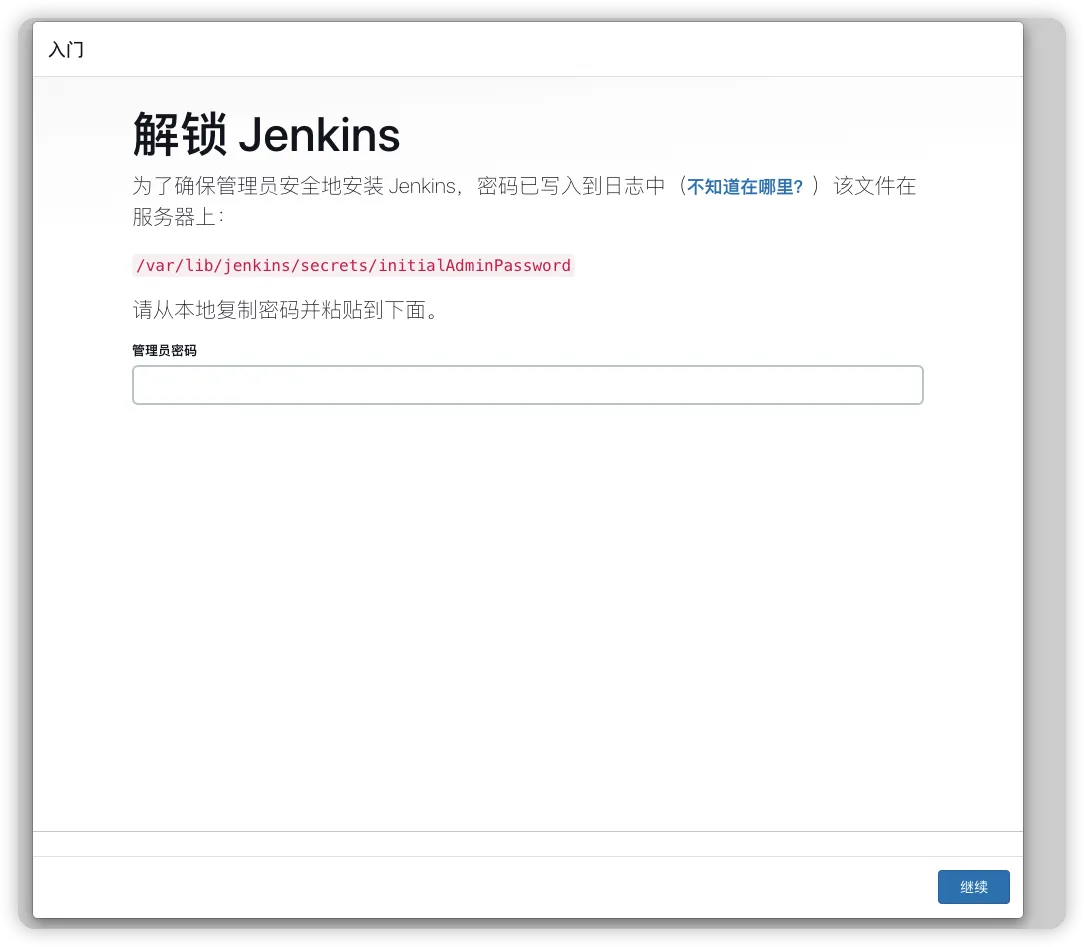The image size is (1084, 947).
Task: Focus the 管理员密码 password input field
Action: [x=527, y=385]
